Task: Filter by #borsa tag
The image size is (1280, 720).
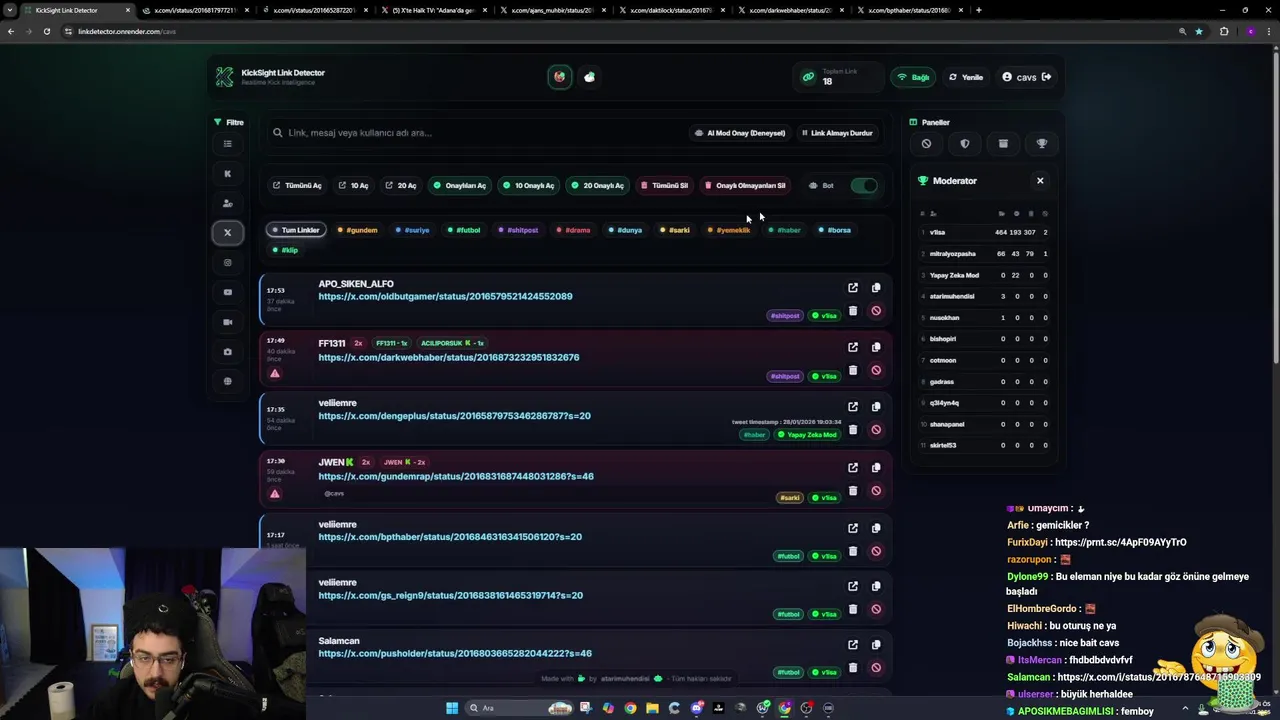Action: pos(835,230)
